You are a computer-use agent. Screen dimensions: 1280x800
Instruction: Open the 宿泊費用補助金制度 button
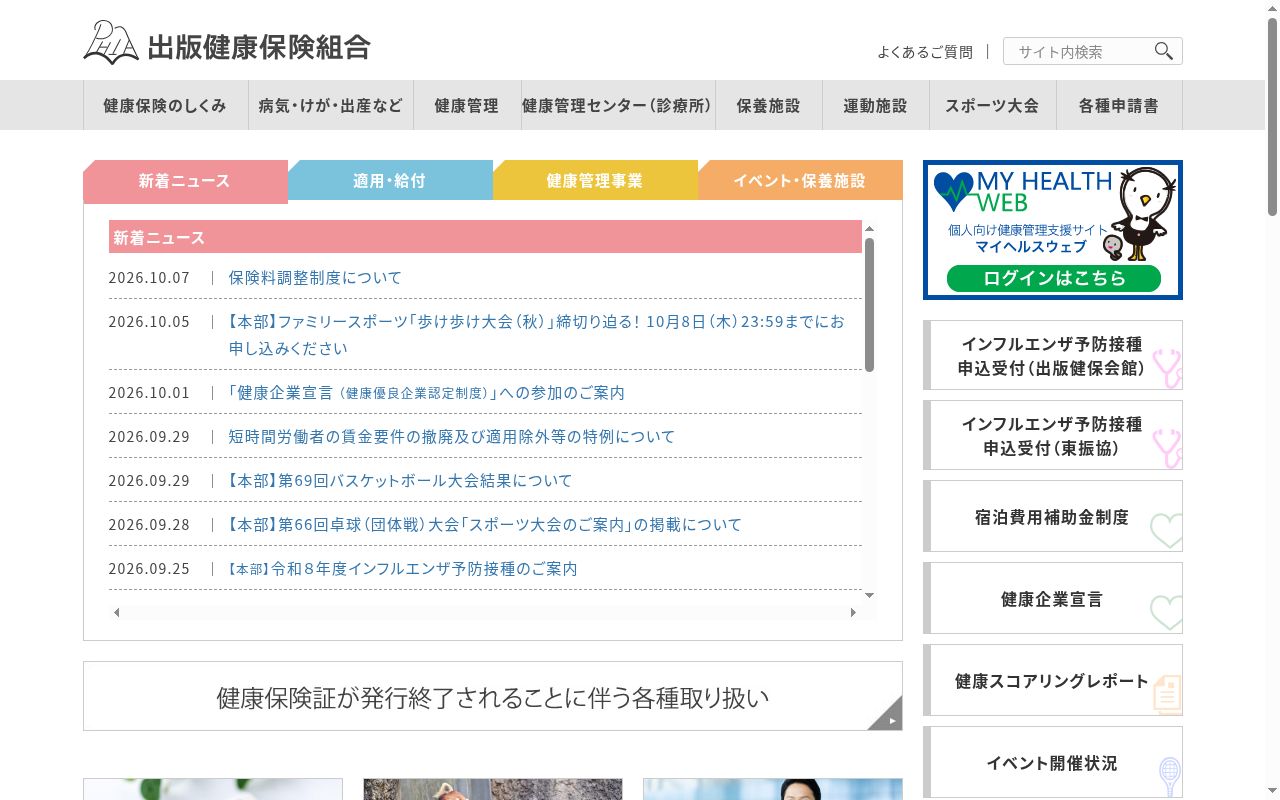[1053, 516]
